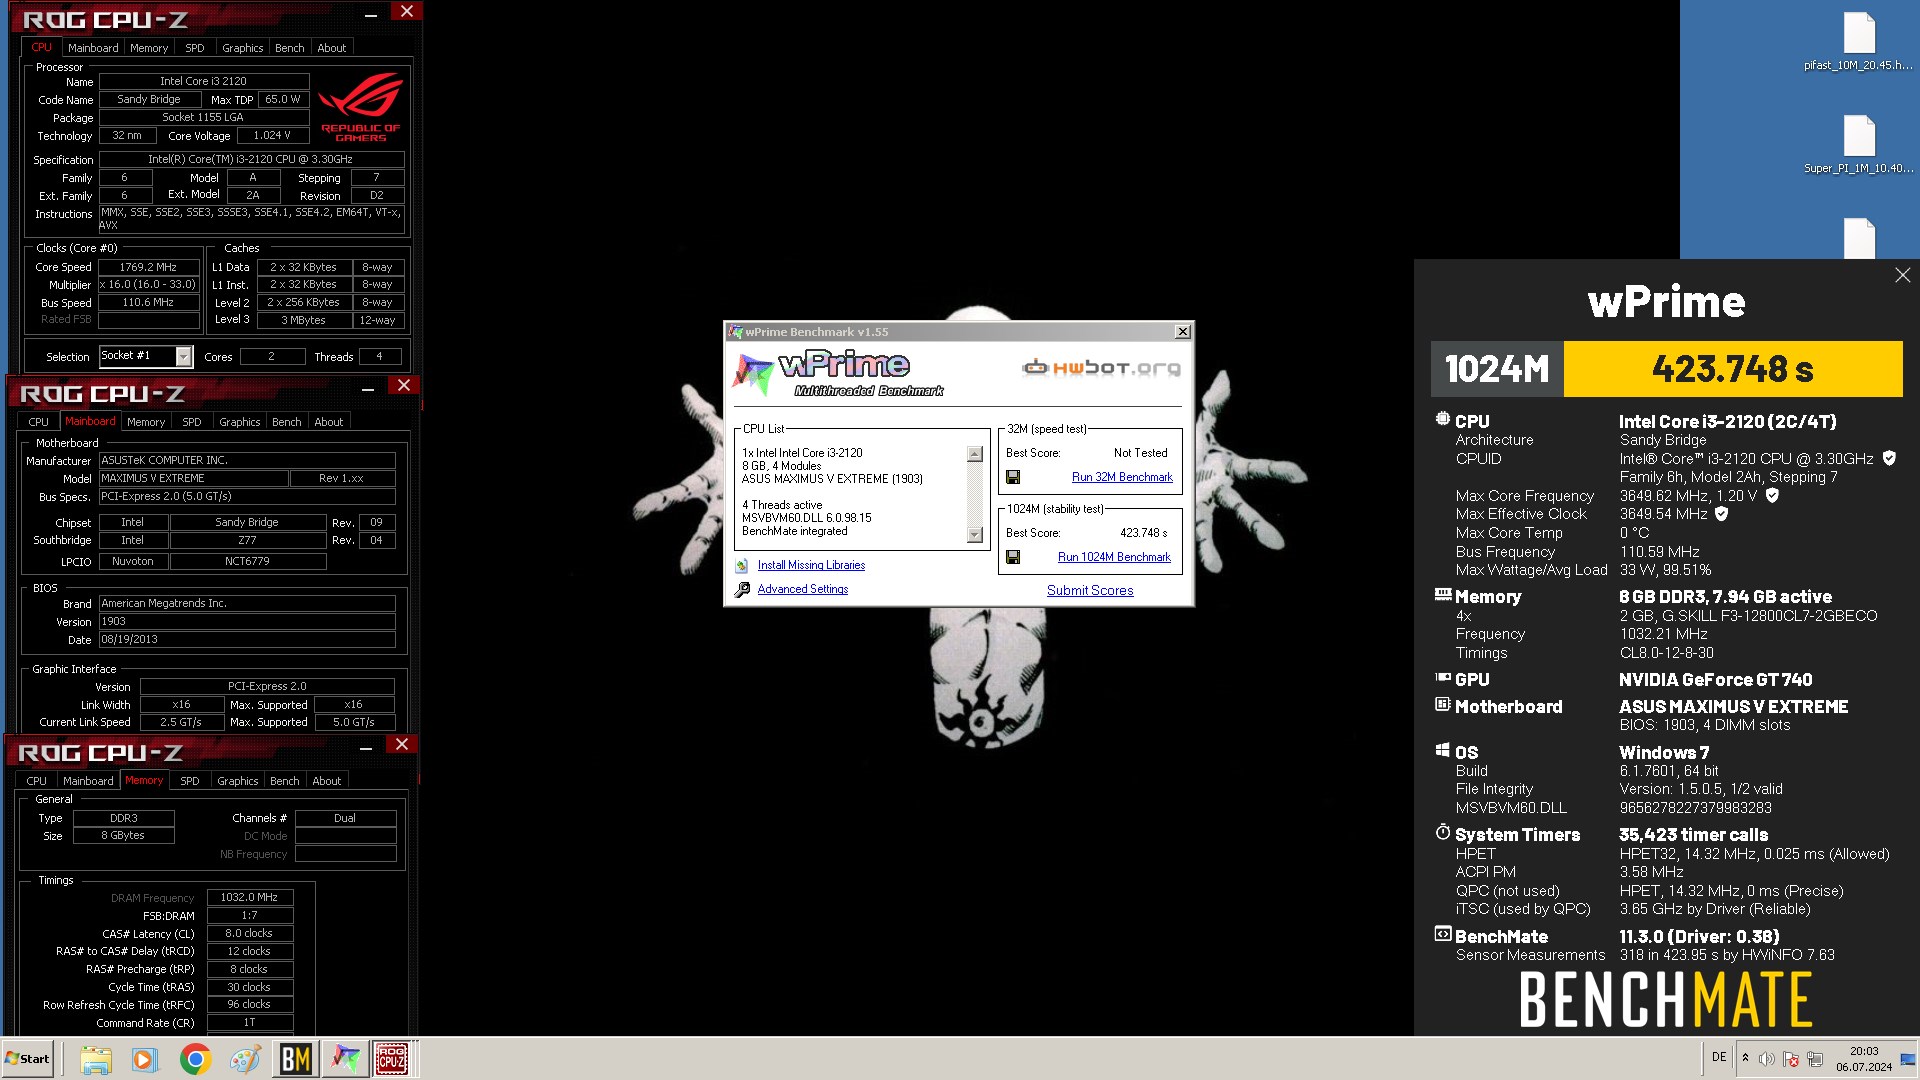
Task: Click Submit Scores link
Action: 1090,591
